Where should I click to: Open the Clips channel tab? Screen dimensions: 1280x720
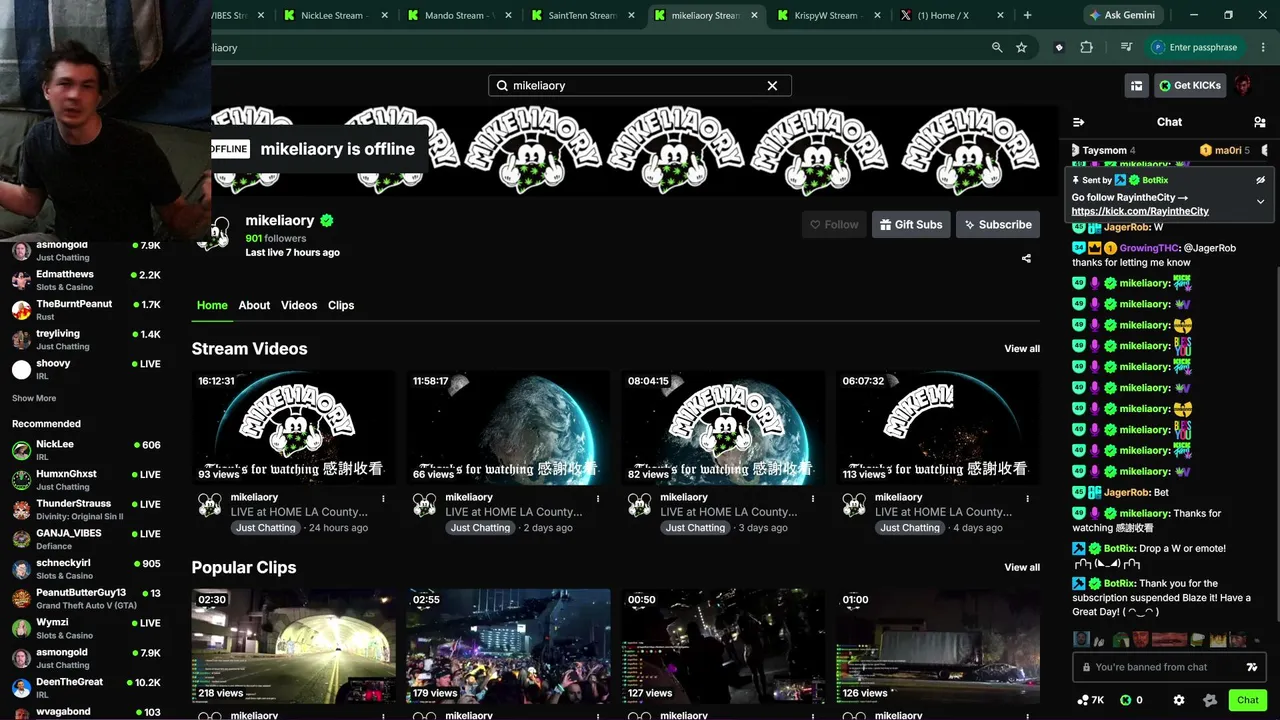click(341, 305)
